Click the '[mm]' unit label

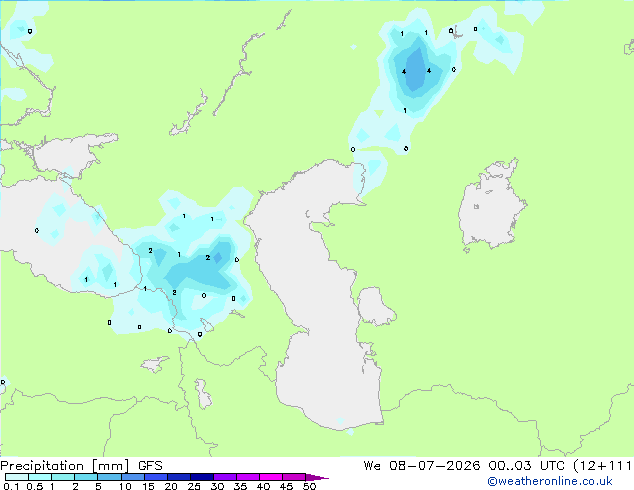tap(110, 466)
